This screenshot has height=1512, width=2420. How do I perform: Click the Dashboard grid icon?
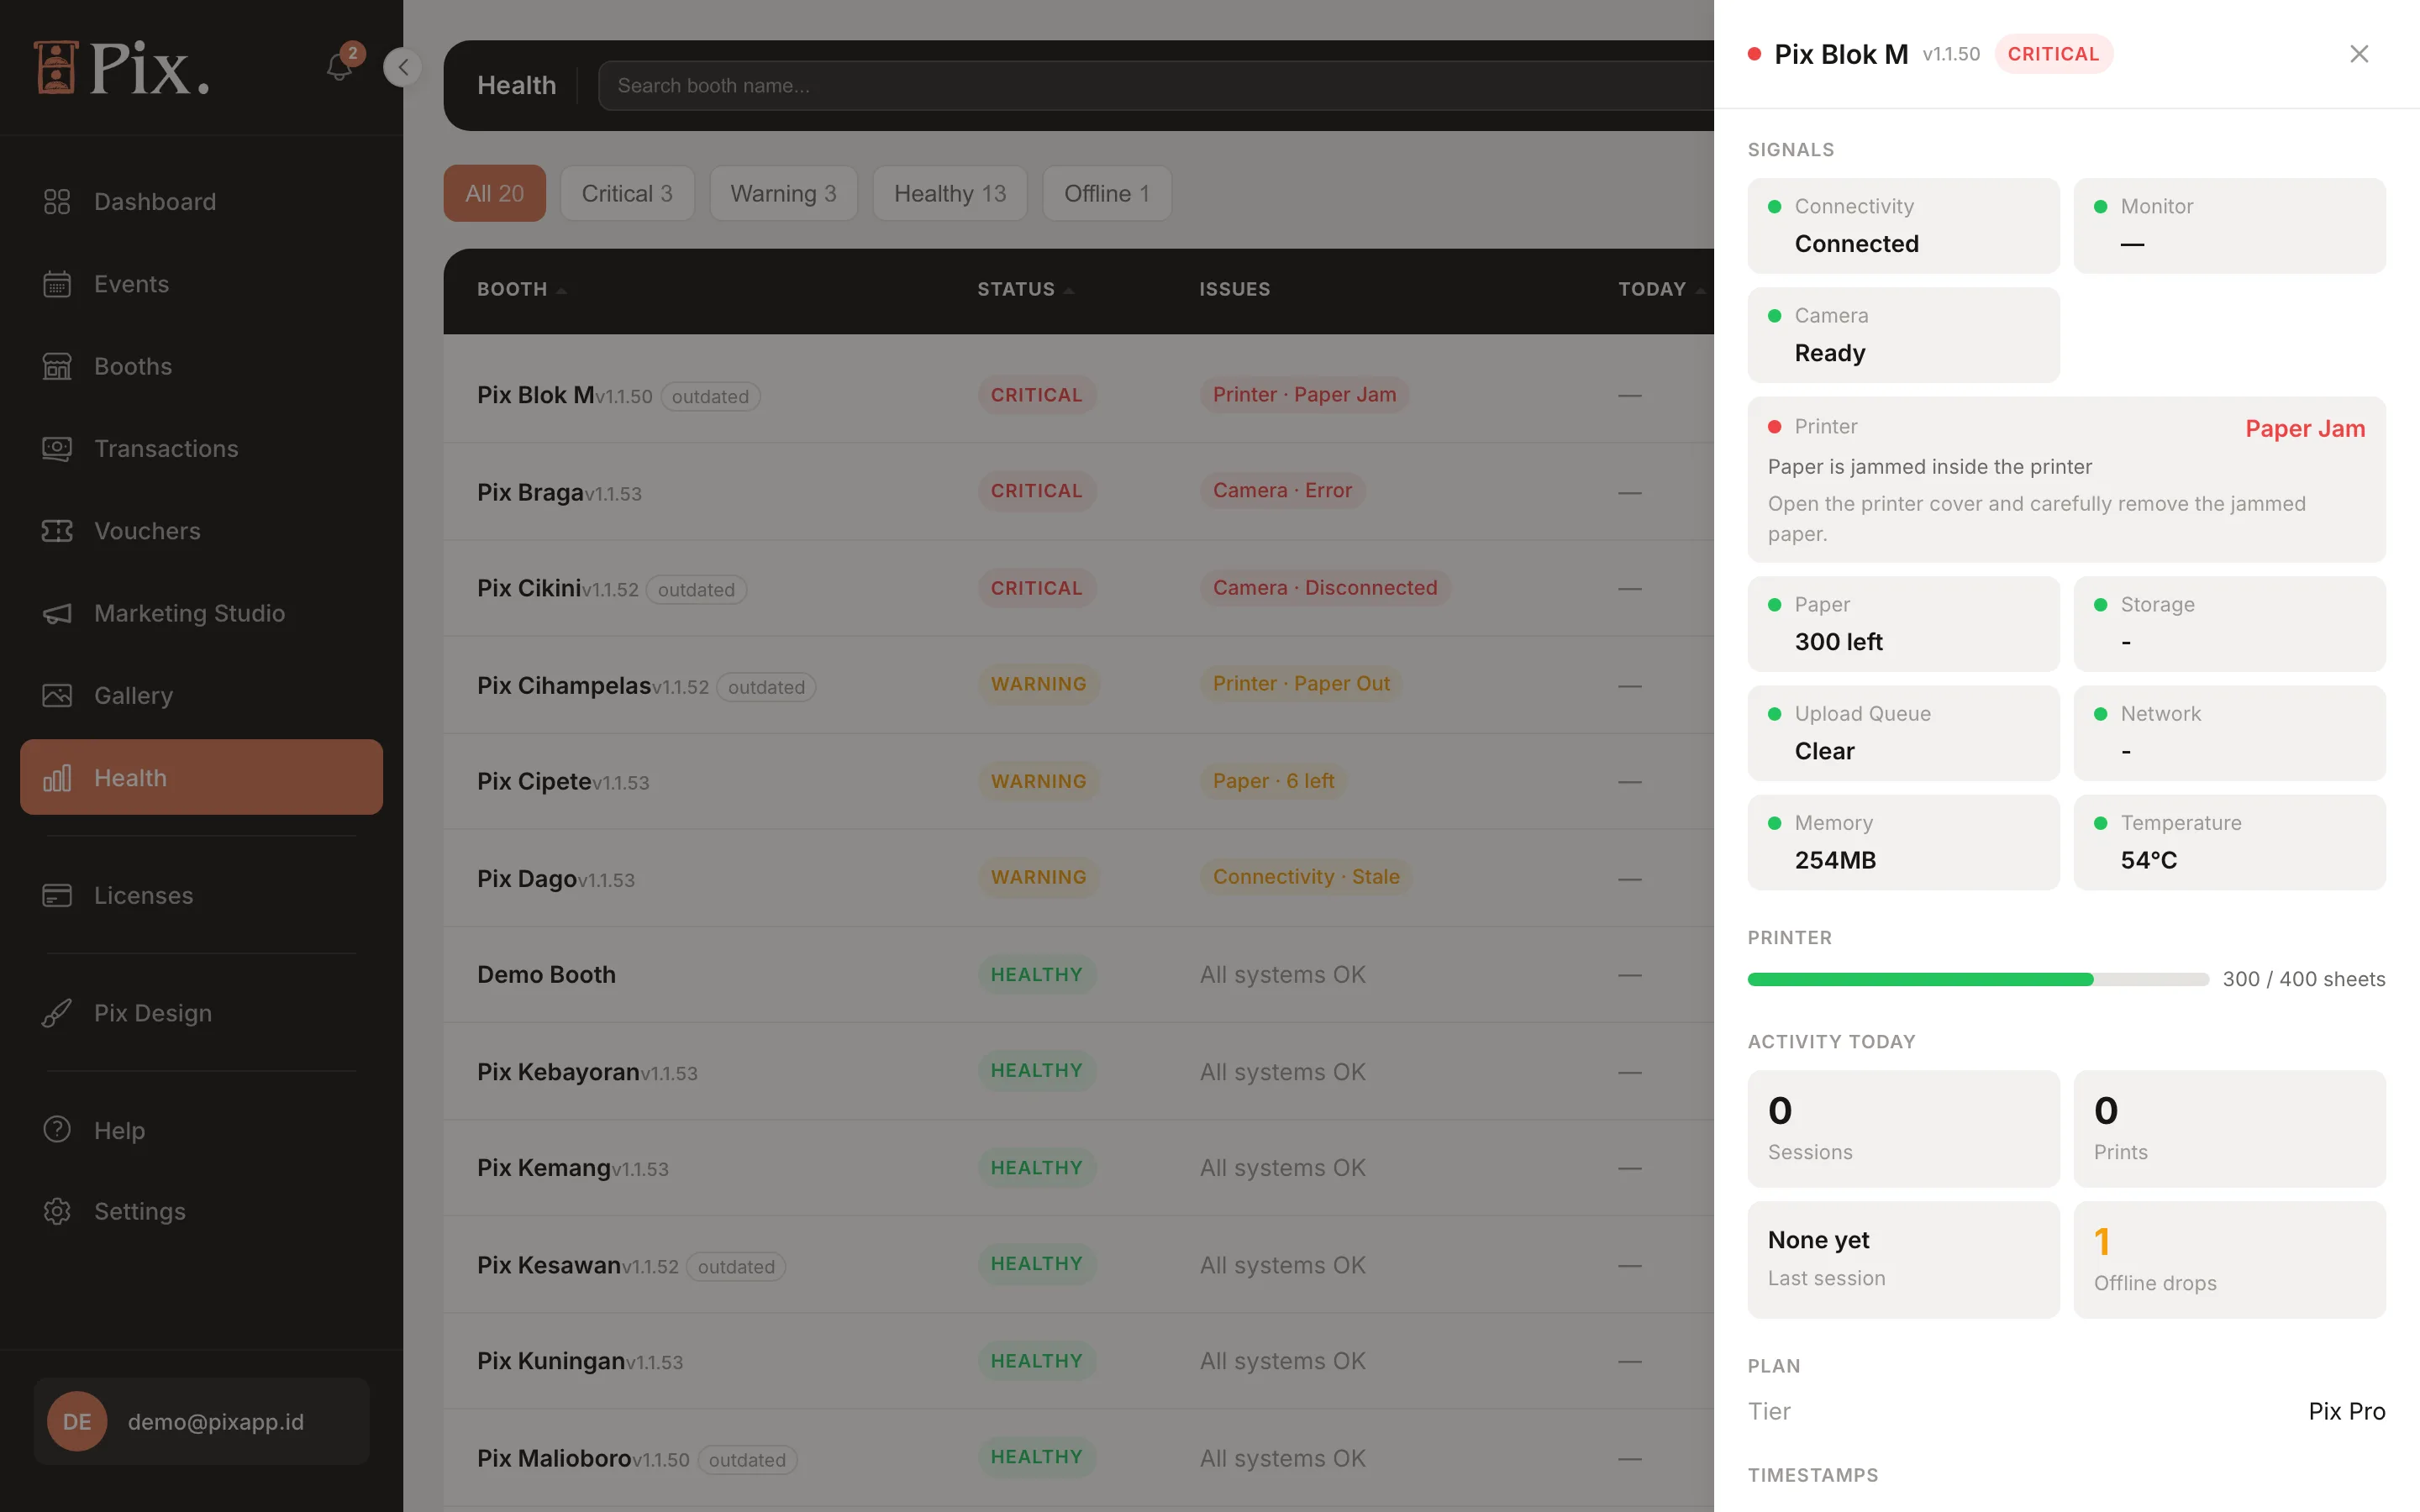pyautogui.click(x=57, y=202)
